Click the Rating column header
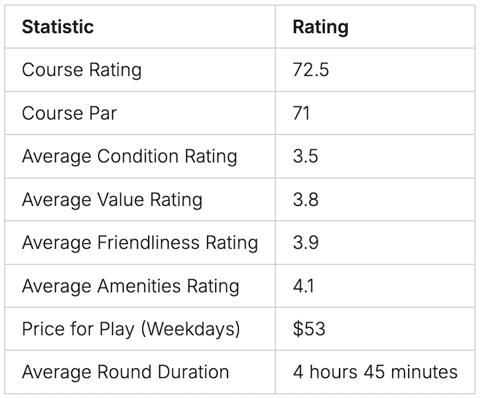This screenshot has width=480, height=398. pyautogui.click(x=321, y=27)
